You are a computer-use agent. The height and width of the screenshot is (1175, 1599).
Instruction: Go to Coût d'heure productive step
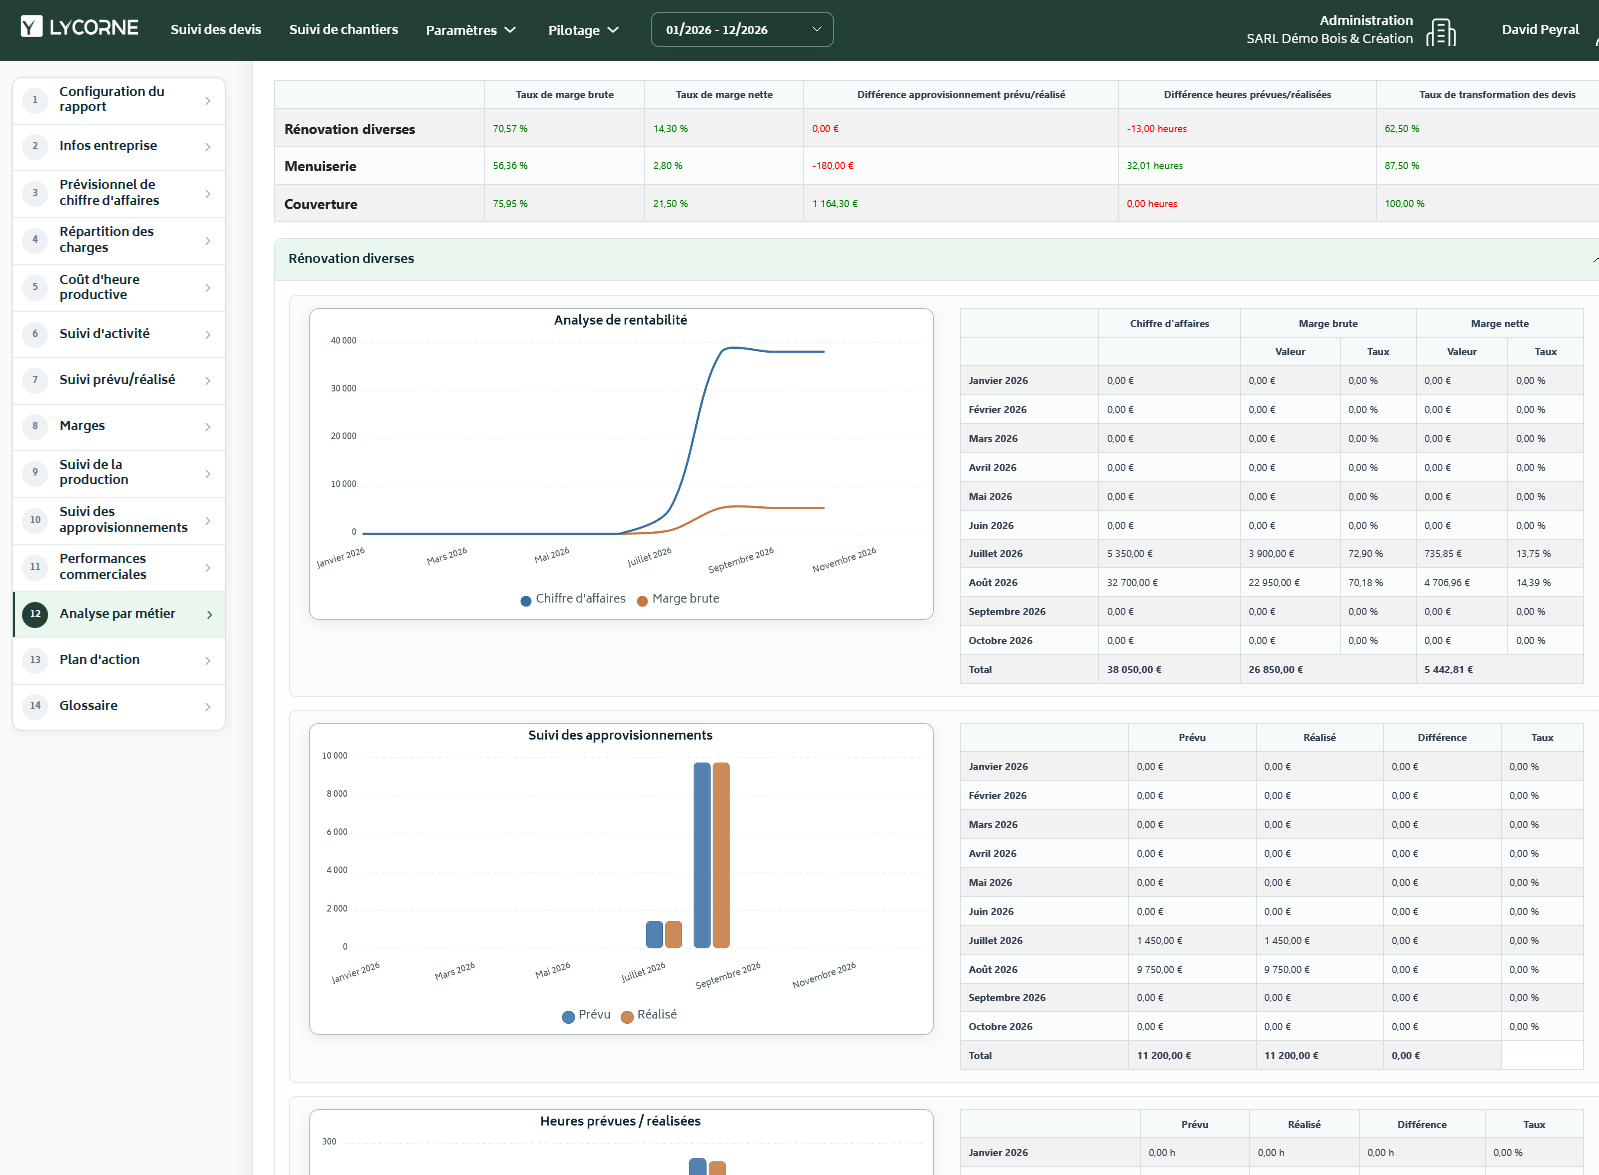[x=119, y=287]
